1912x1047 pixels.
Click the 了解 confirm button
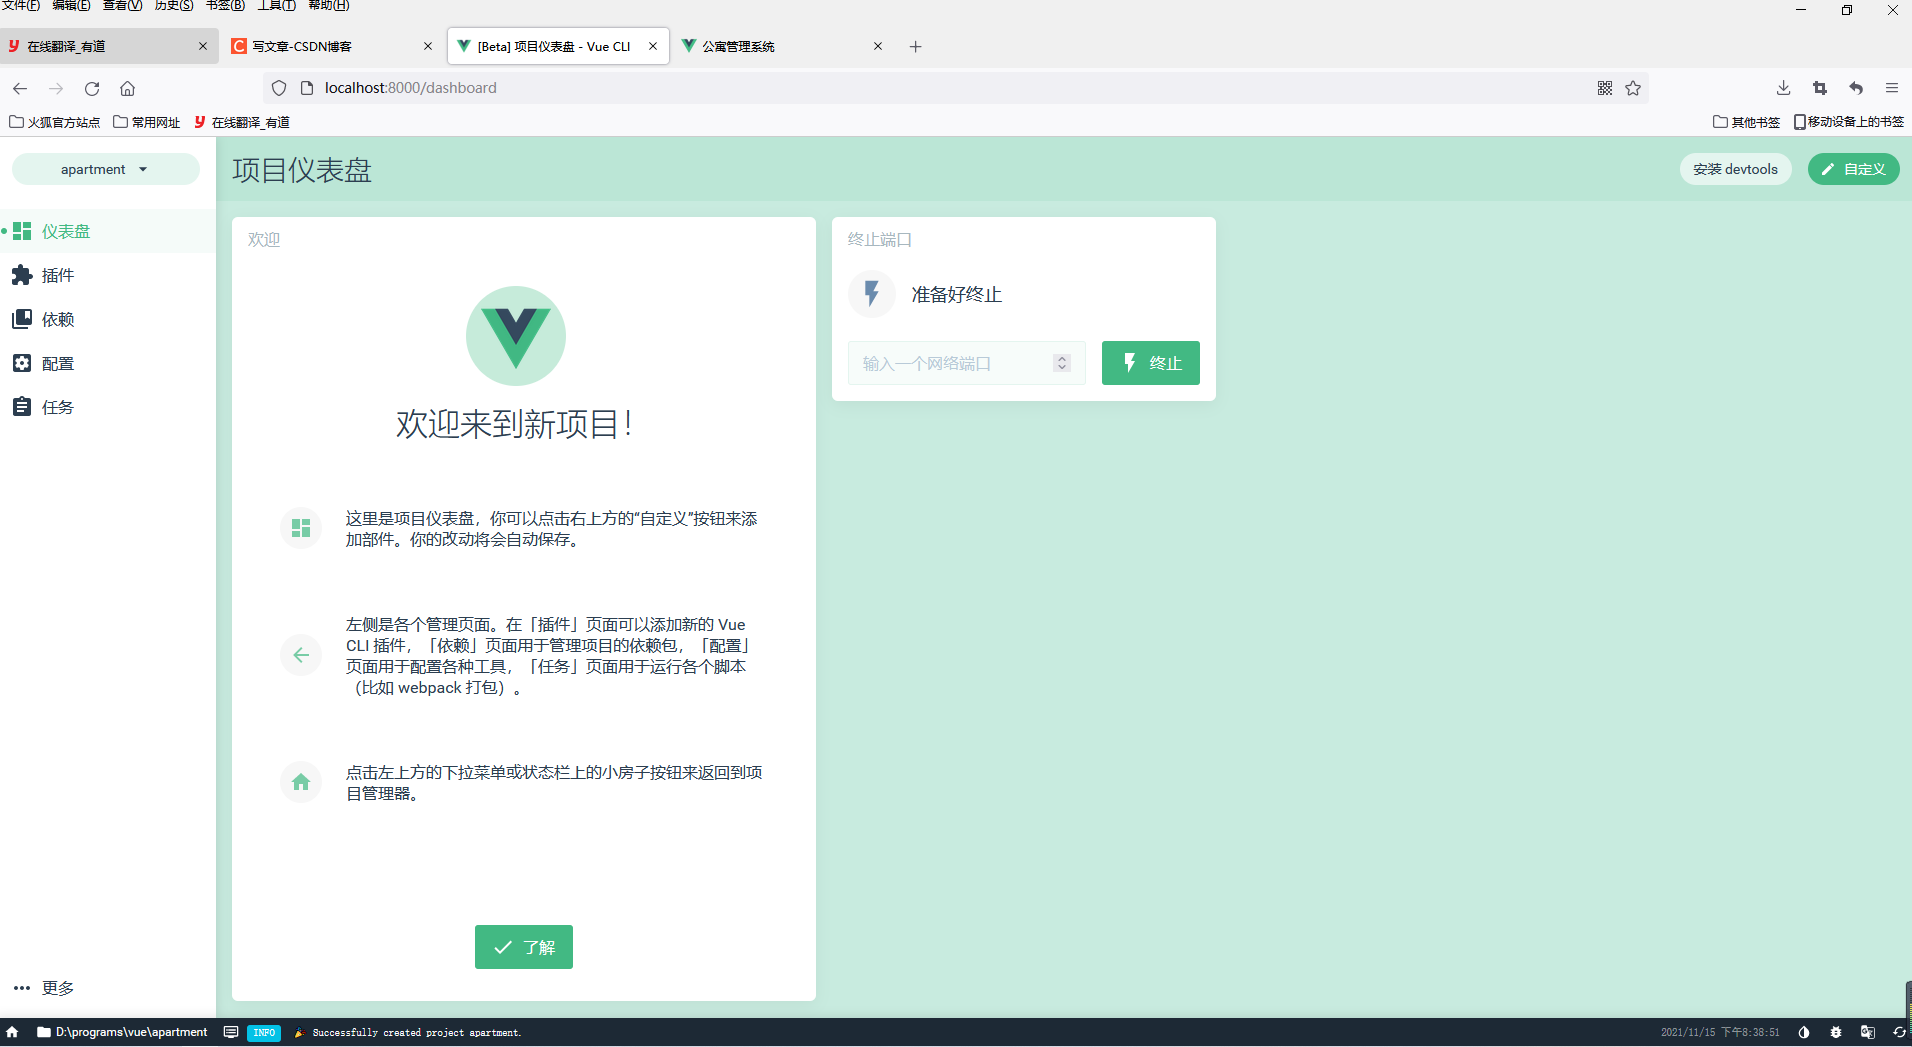[524, 947]
